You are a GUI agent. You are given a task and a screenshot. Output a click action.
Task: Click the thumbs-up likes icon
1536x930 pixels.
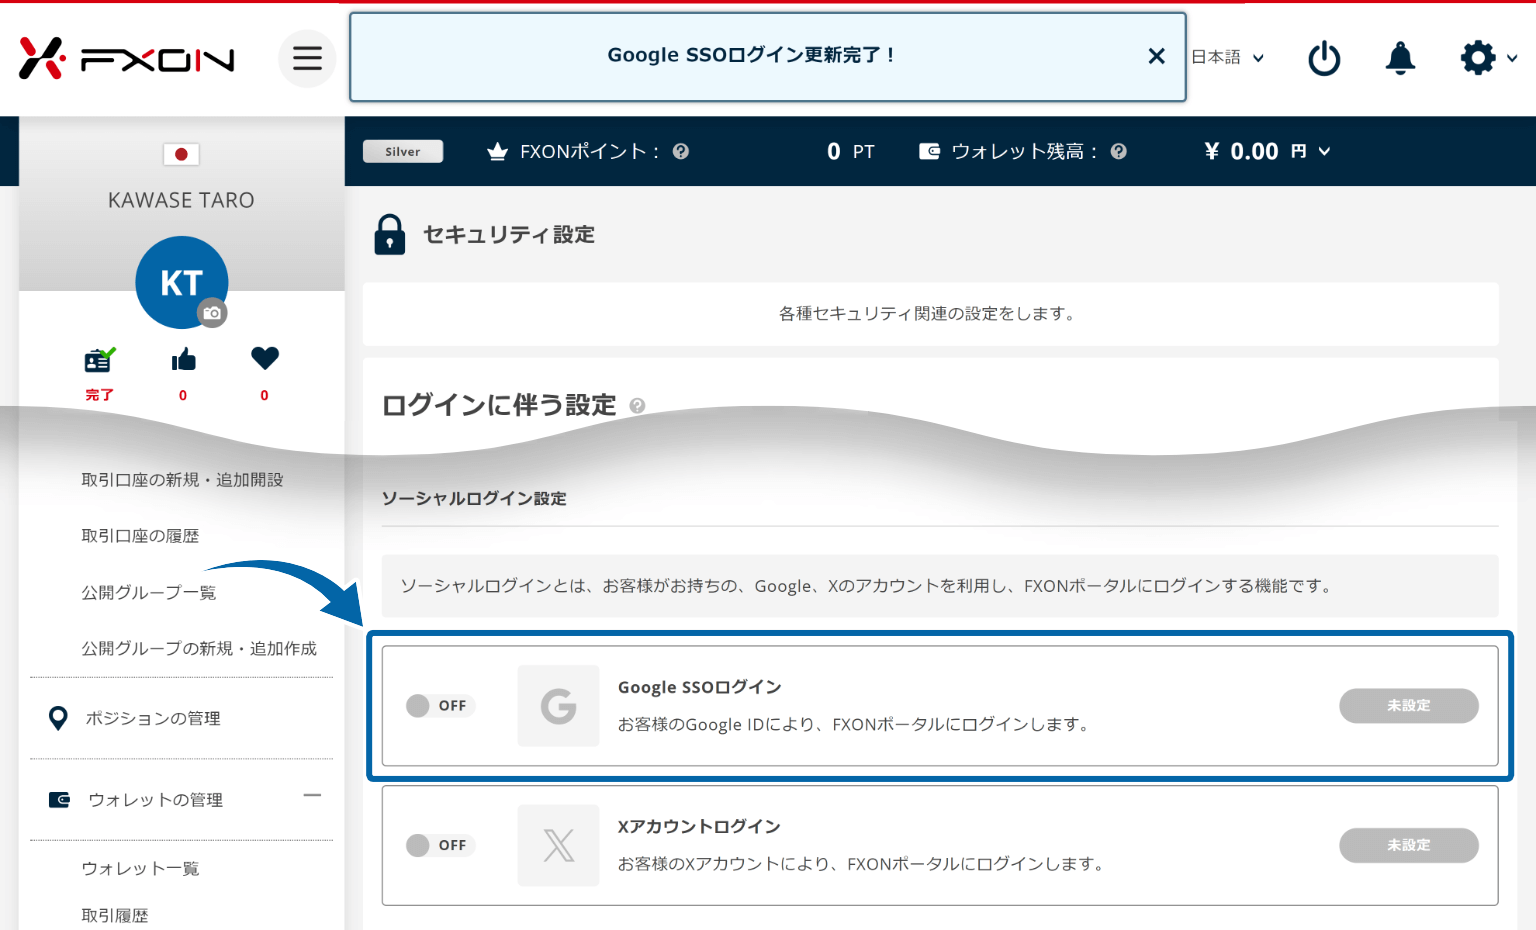coord(183,359)
